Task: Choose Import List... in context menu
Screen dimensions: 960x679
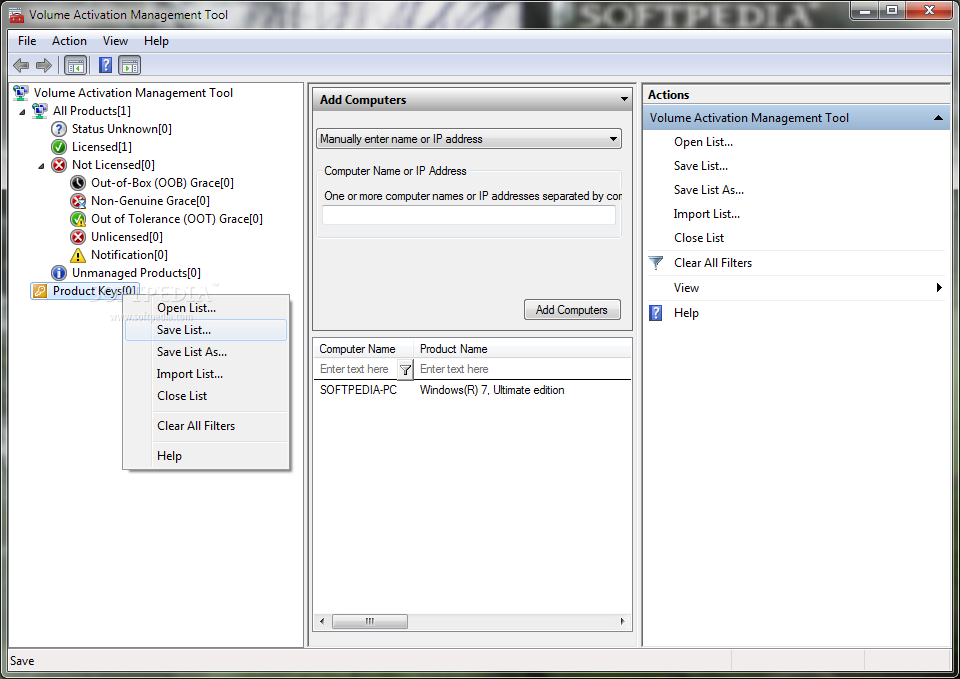Action: (x=206, y=374)
